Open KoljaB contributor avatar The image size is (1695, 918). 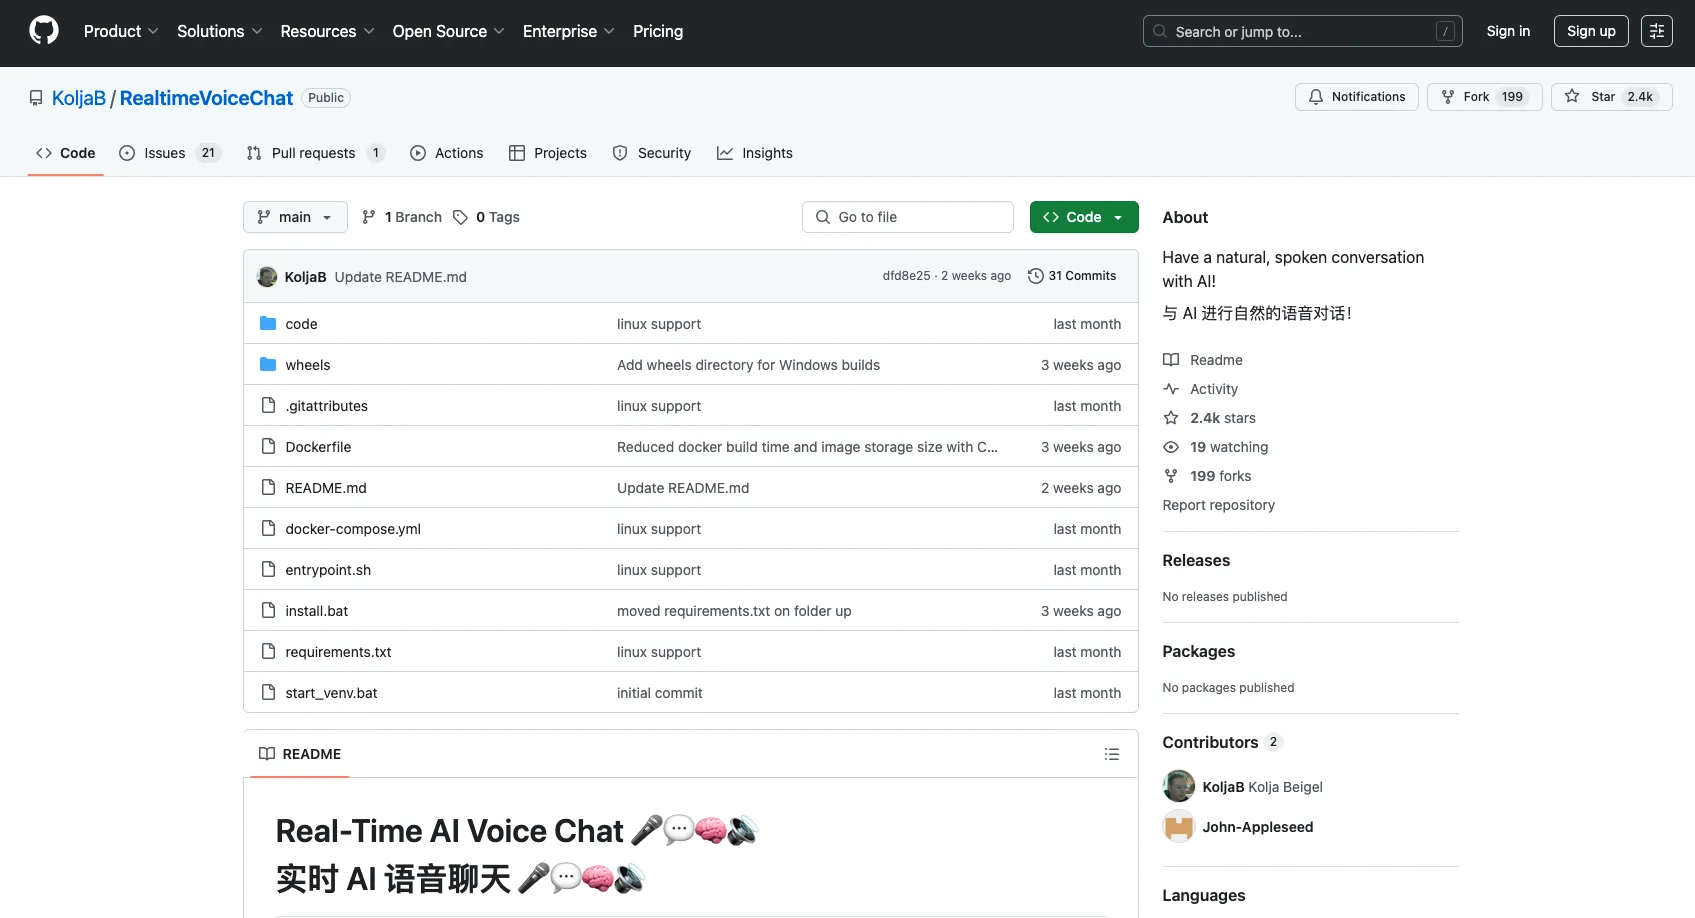pos(1179,786)
